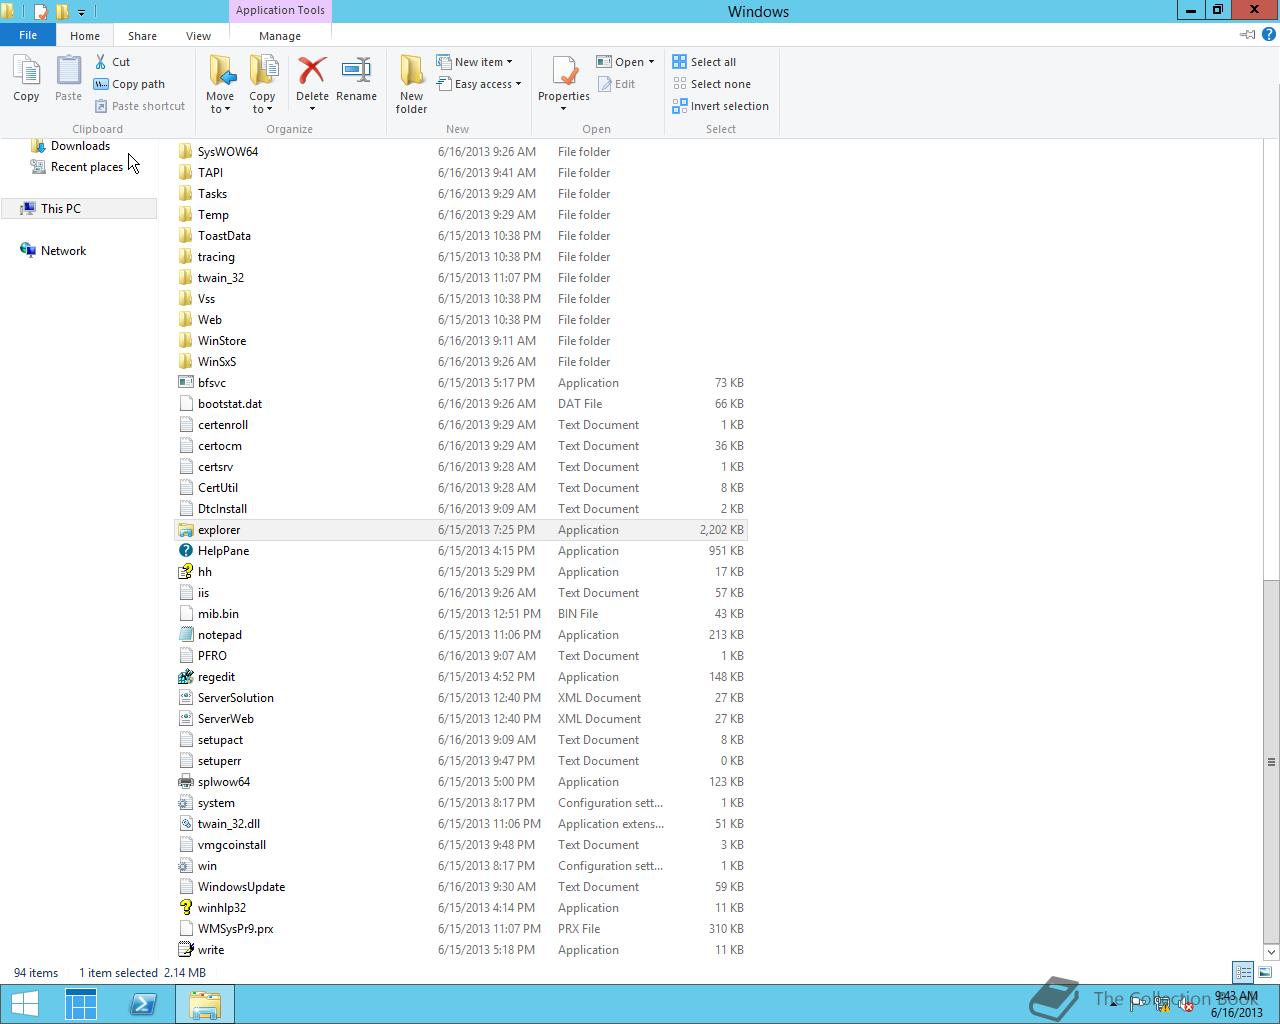1280x1024 pixels.
Task: Open Downloads in navigation pane
Action: tap(80, 146)
